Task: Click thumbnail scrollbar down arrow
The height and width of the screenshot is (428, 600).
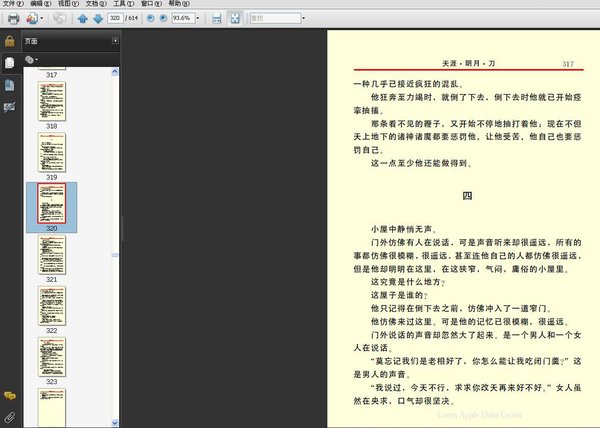Action: pyautogui.click(x=115, y=423)
